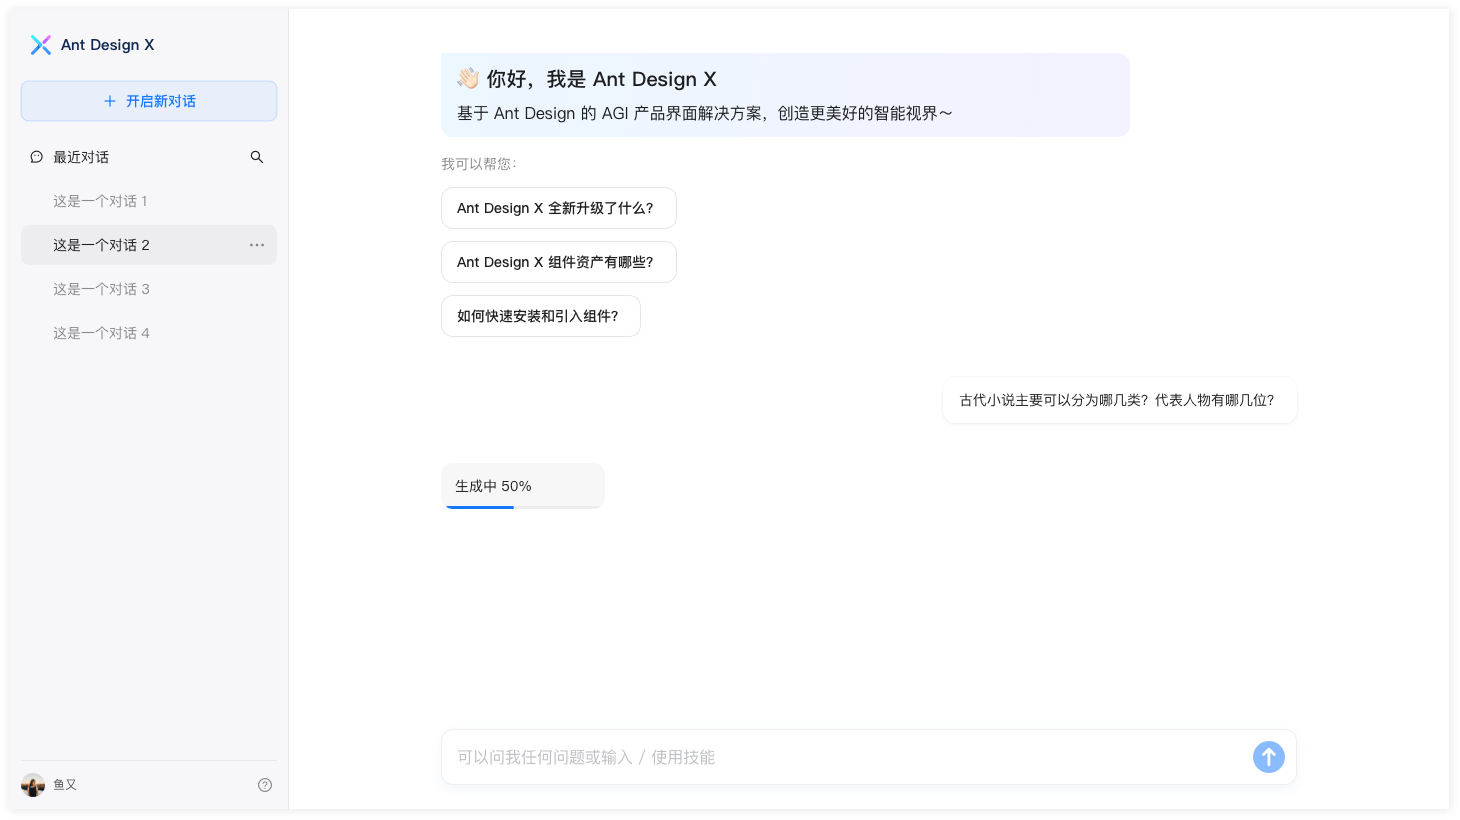Screen dimensions: 1460x820
Task: Choose prompt 如何快速安装和引入组件?
Action: click(x=541, y=316)
